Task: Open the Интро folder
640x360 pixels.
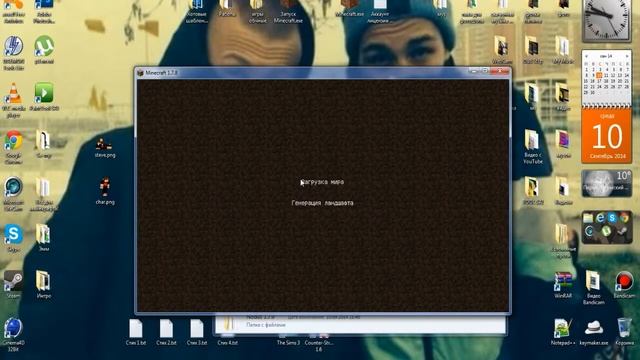Action: pos(43,284)
